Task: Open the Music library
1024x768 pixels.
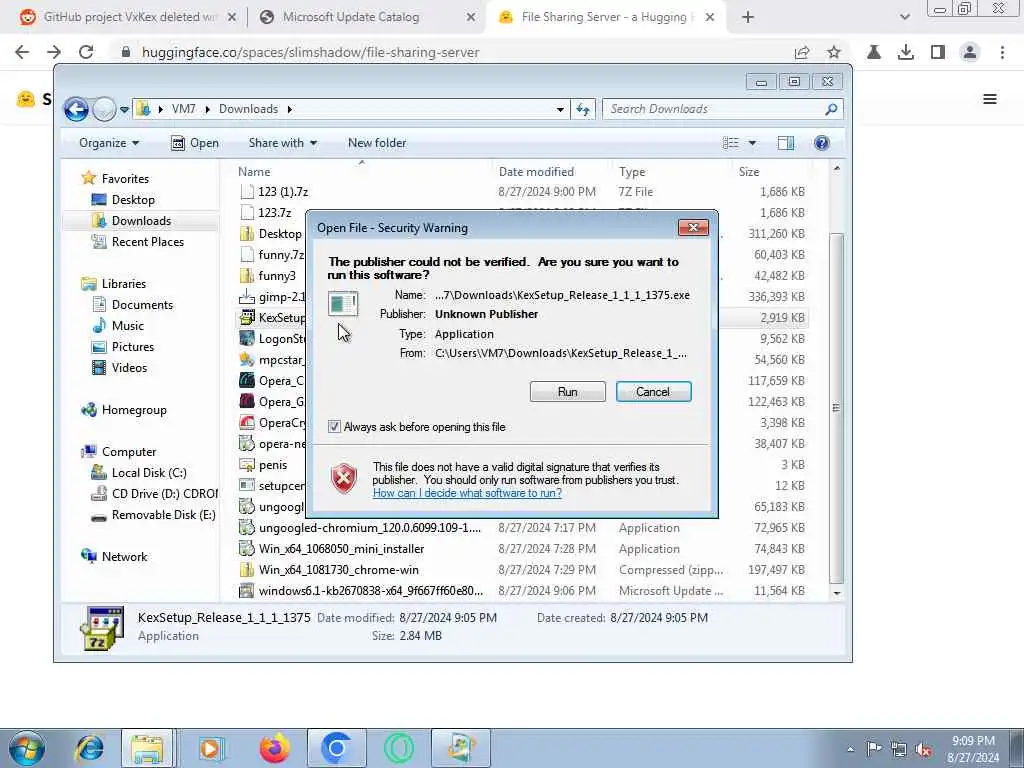Action: 127,326
